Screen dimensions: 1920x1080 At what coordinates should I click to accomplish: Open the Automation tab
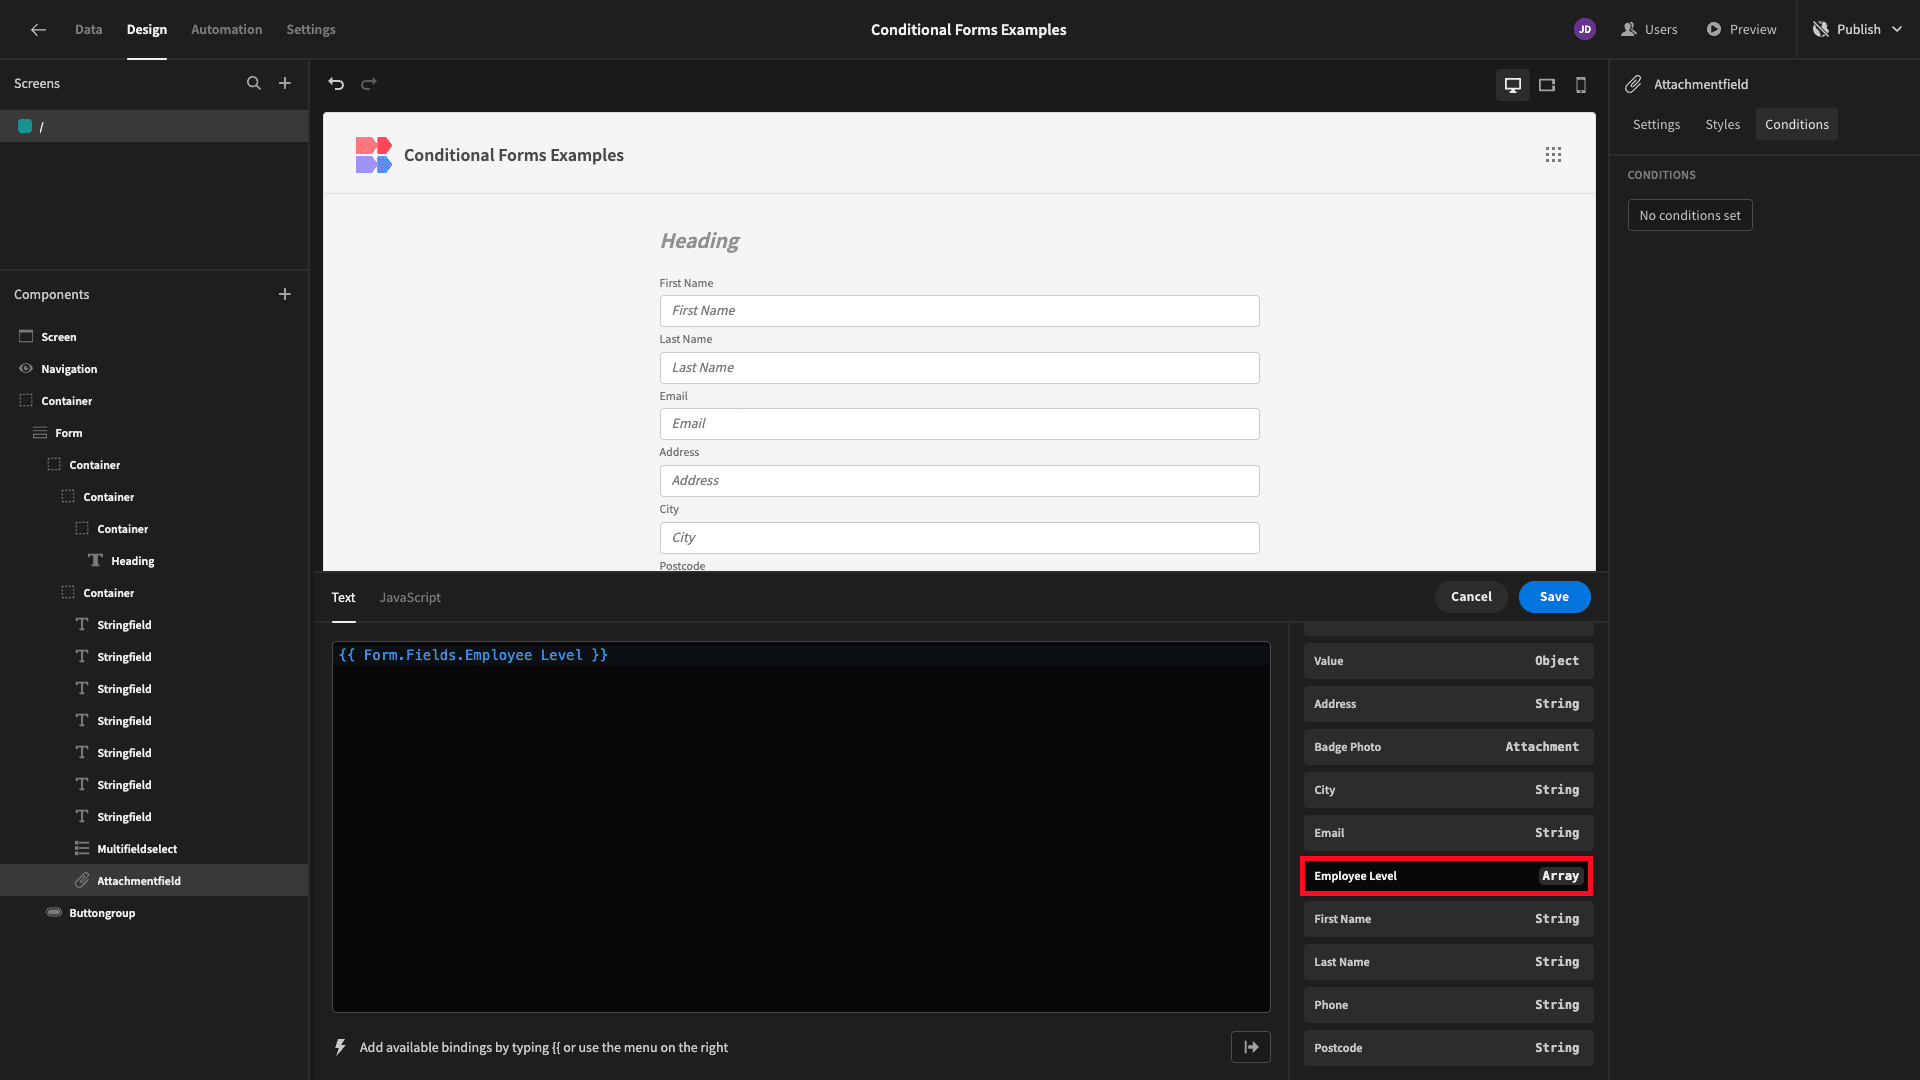tap(227, 30)
